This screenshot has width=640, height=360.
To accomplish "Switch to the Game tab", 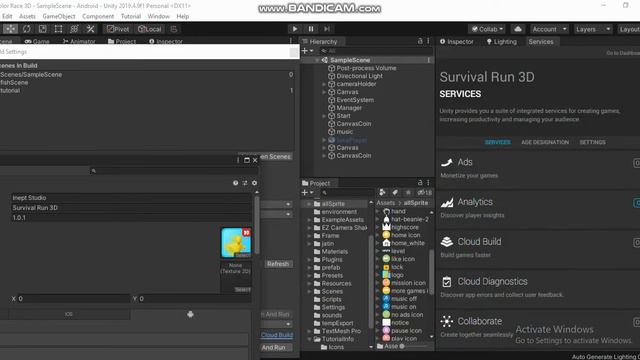I will point(37,42).
